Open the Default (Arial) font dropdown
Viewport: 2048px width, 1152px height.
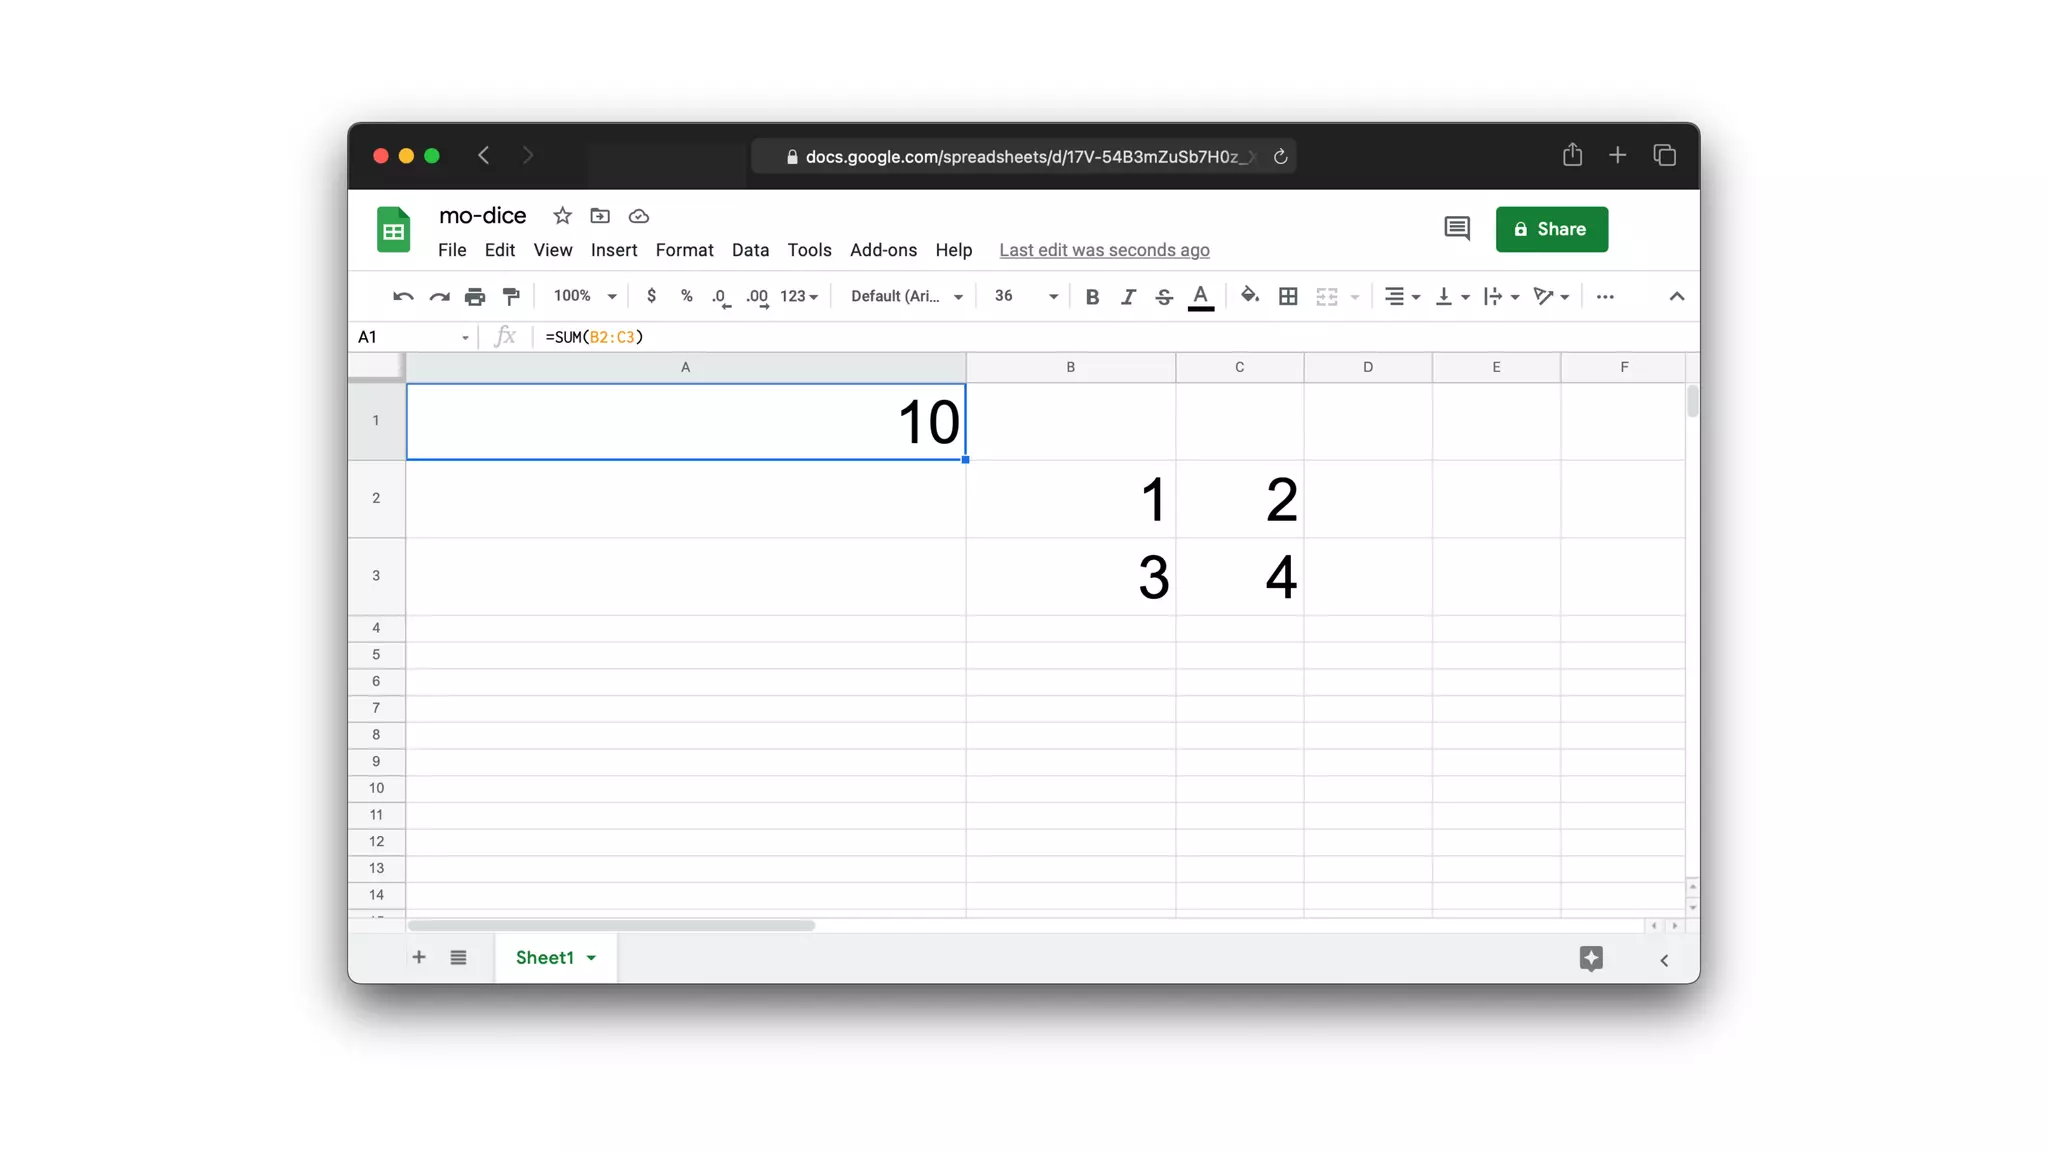tap(906, 296)
